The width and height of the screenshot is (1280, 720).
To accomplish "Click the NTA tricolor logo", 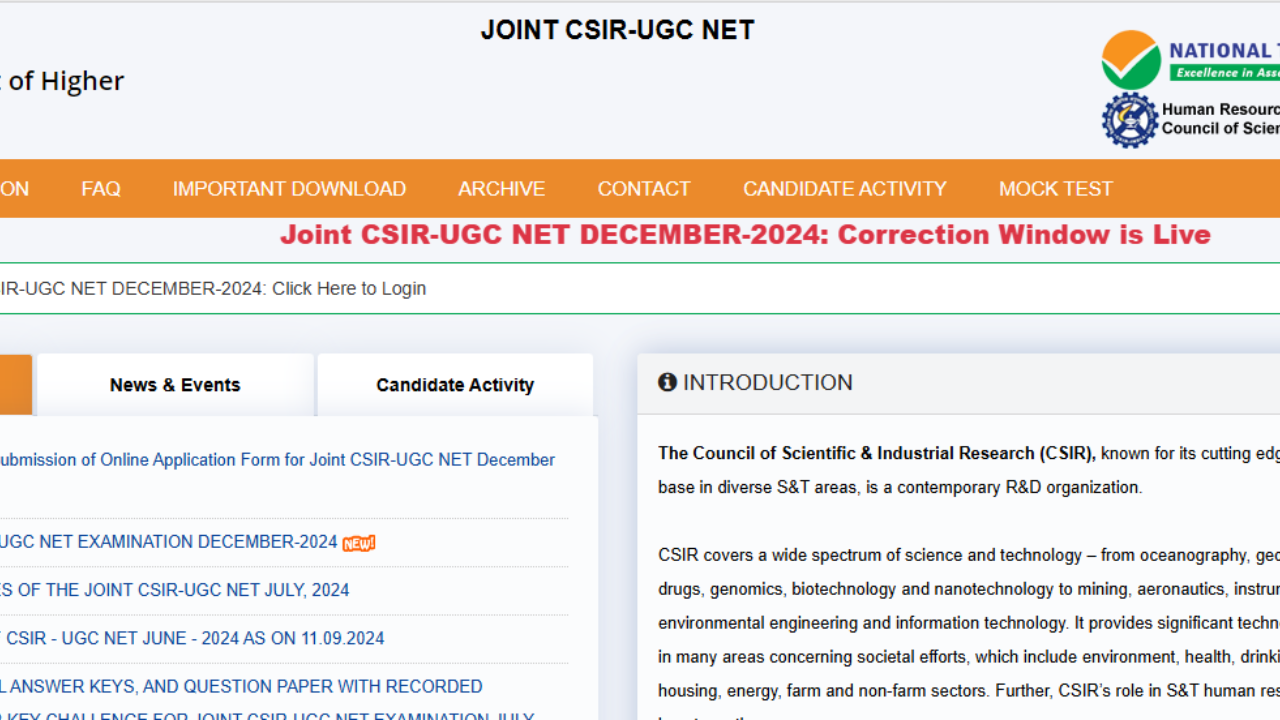I will click(1130, 58).
